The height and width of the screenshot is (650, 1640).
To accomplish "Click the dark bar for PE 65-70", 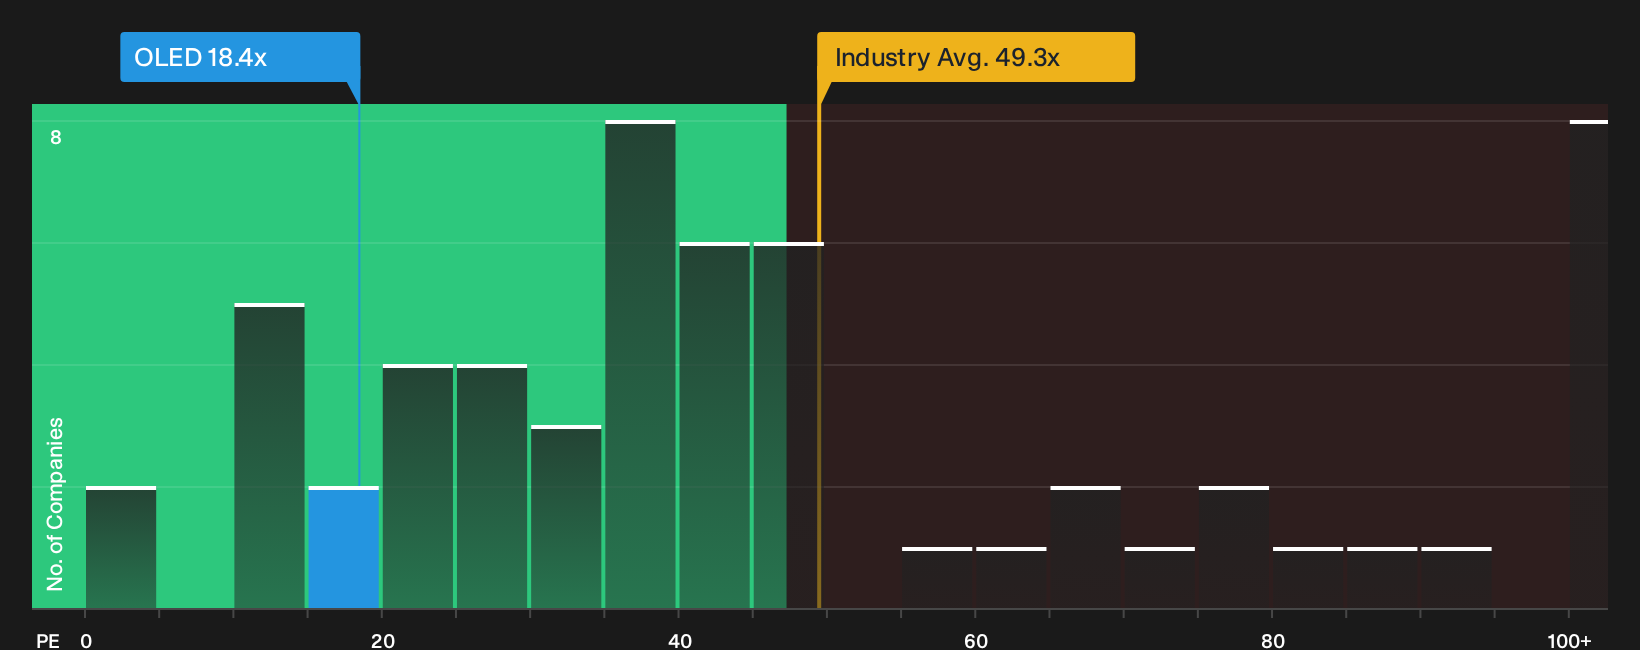I will pyautogui.click(x=1085, y=548).
